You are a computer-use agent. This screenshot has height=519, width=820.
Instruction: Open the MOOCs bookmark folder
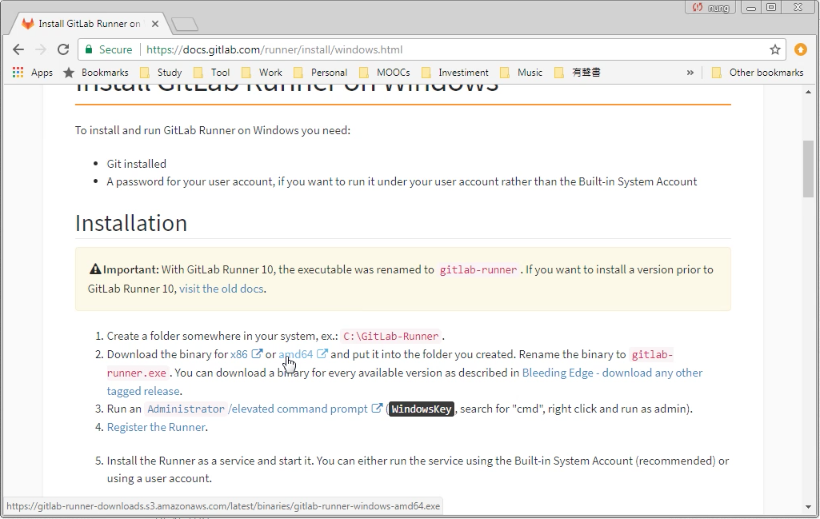[385, 72]
